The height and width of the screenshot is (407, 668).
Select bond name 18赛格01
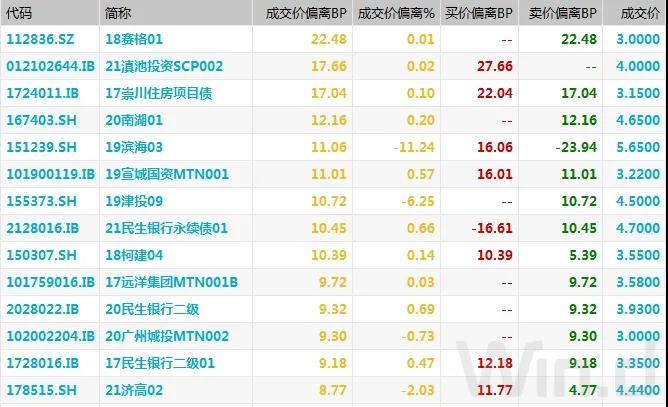tap(134, 39)
